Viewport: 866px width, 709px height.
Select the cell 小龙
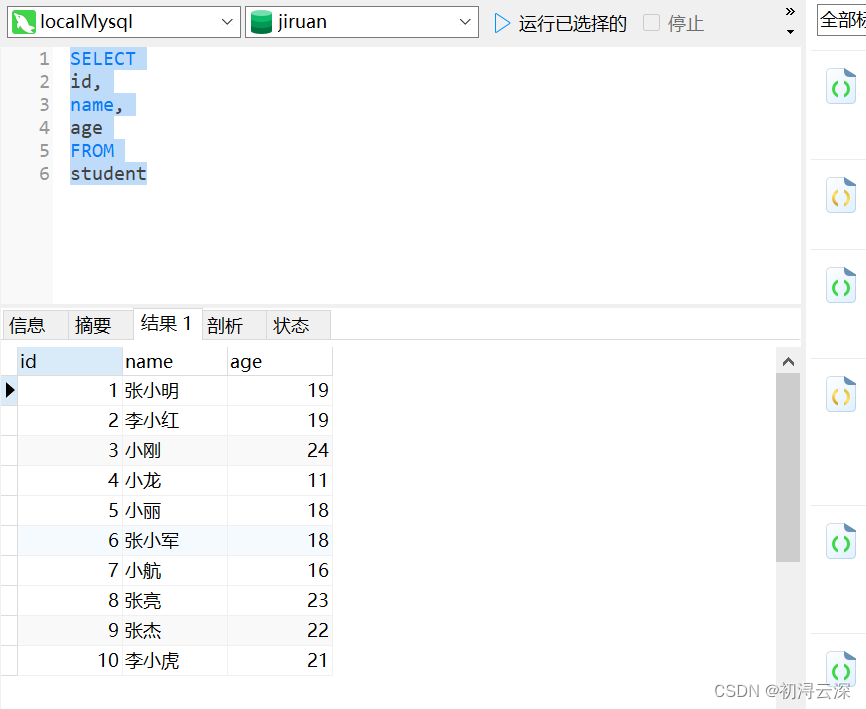175,480
